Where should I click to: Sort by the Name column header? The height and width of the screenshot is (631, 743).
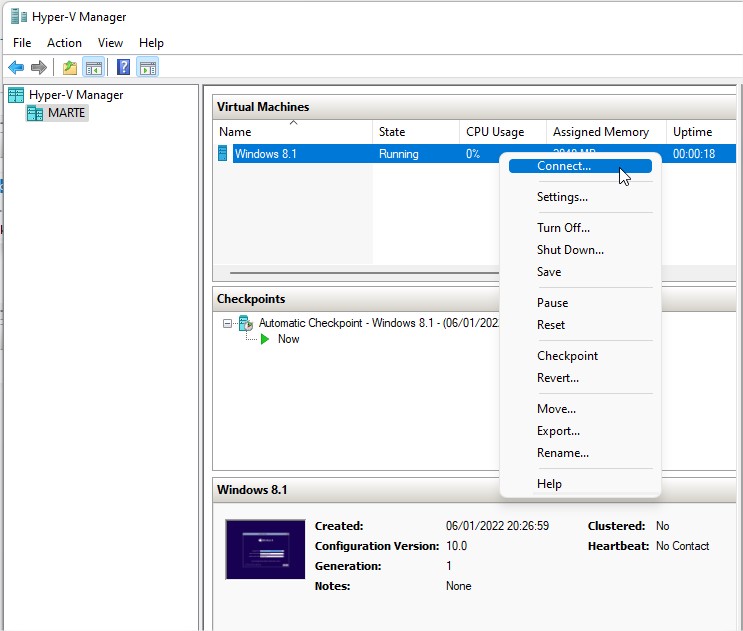293,132
